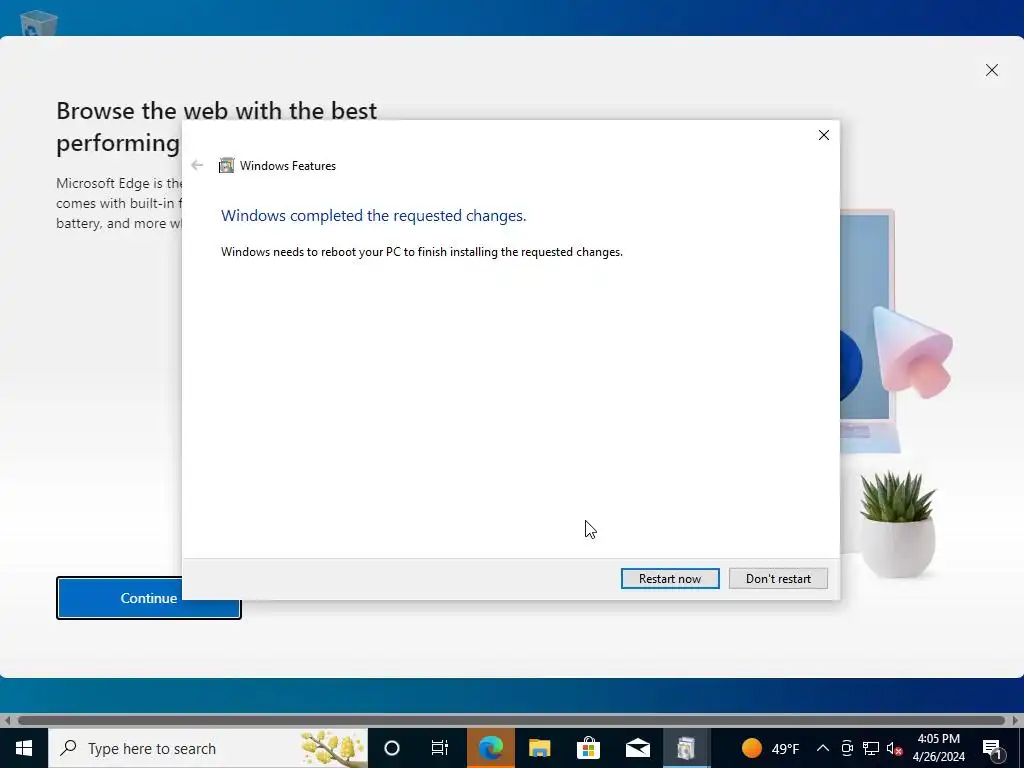Click the search magnifier icon in the taskbar
Image resolution: width=1024 pixels, height=768 pixels.
click(x=68, y=748)
